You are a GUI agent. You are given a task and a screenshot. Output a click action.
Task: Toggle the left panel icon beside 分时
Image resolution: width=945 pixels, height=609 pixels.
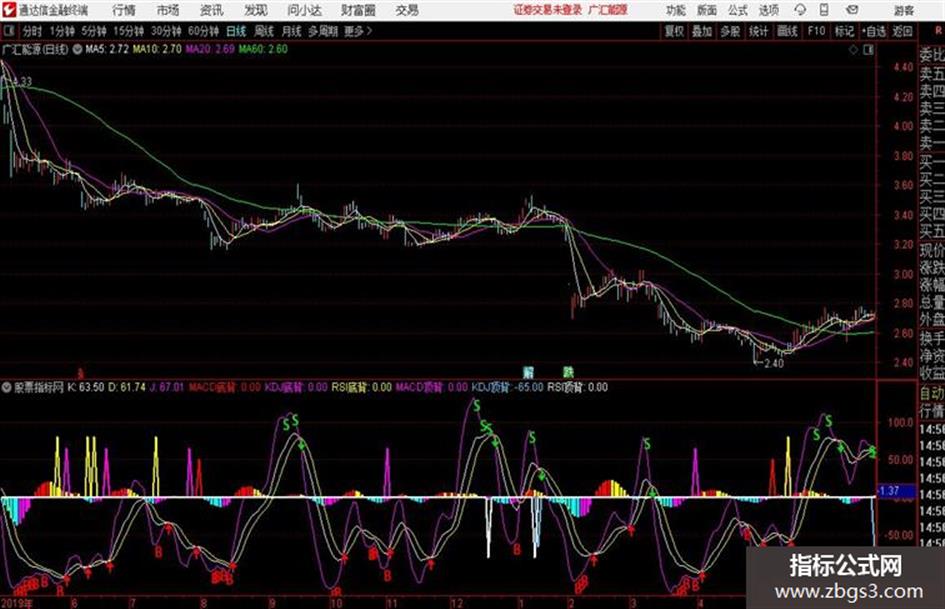9,31
